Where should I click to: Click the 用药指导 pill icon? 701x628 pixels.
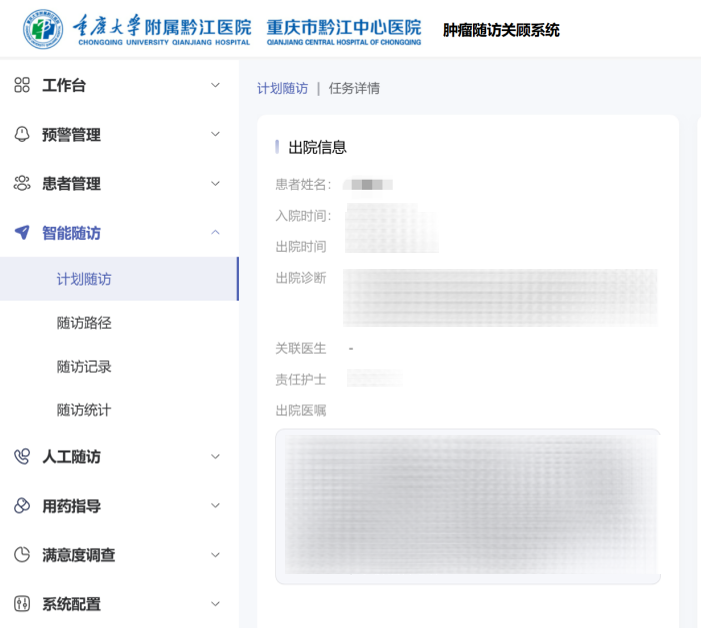22,506
